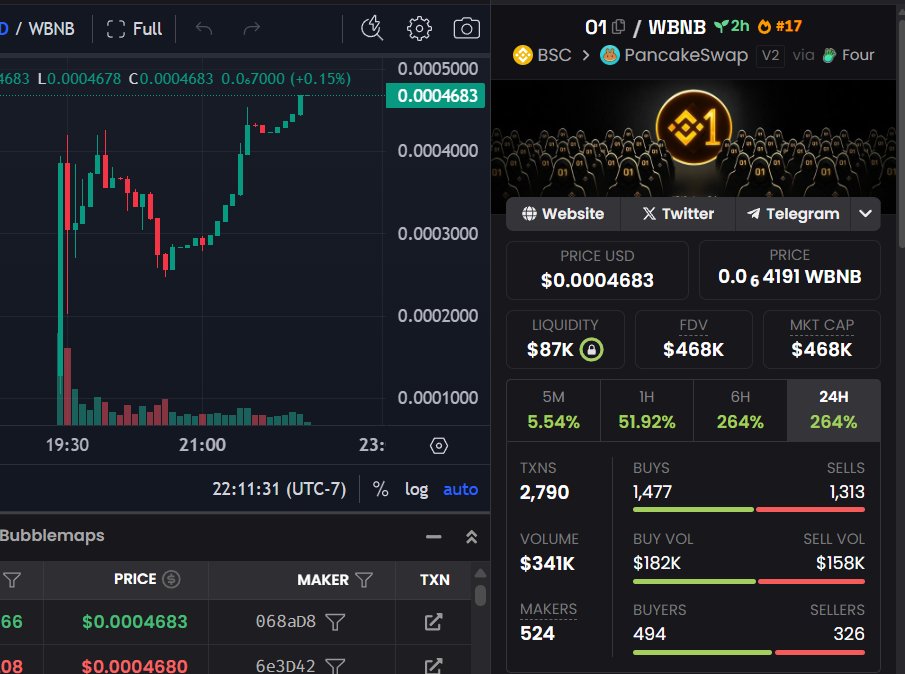Click trade price $0.0004683 in table

pyautogui.click(x=134, y=621)
